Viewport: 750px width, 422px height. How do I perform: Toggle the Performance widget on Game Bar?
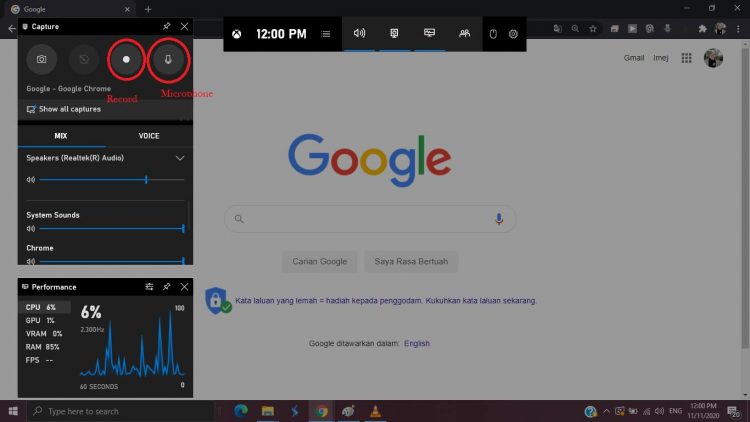pyautogui.click(x=430, y=33)
